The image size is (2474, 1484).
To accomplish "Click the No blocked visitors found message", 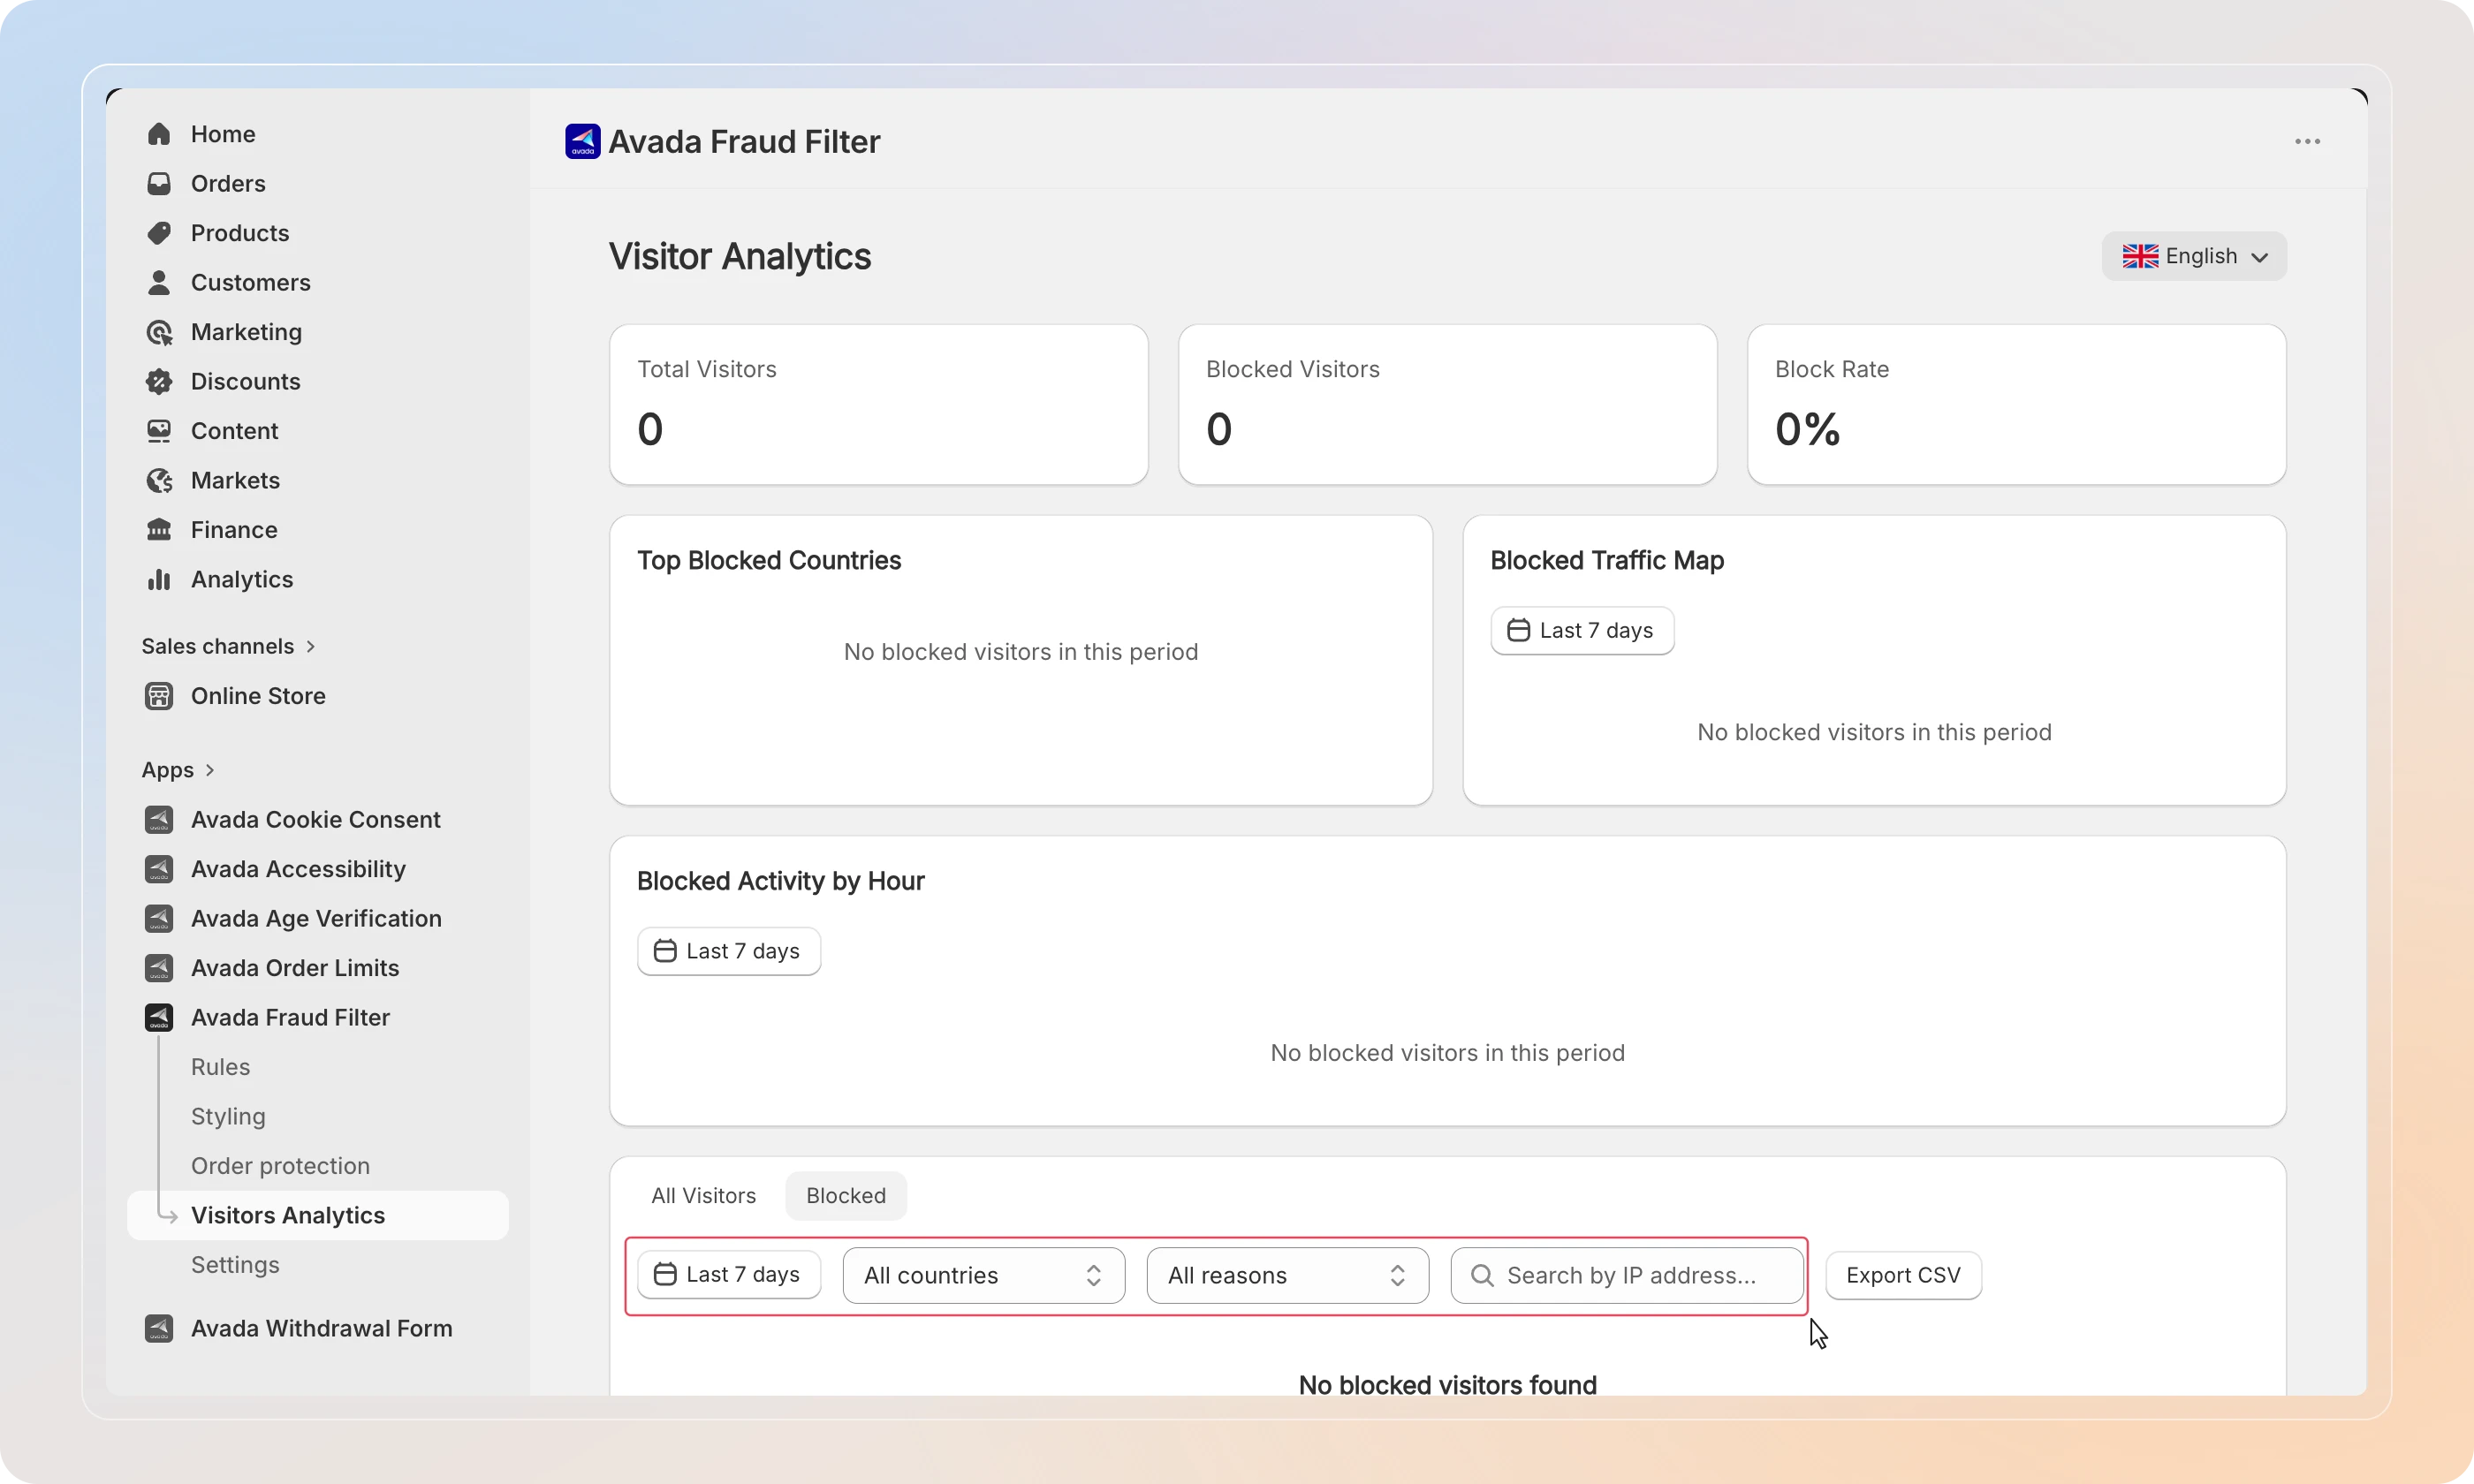I will point(1447,1385).
